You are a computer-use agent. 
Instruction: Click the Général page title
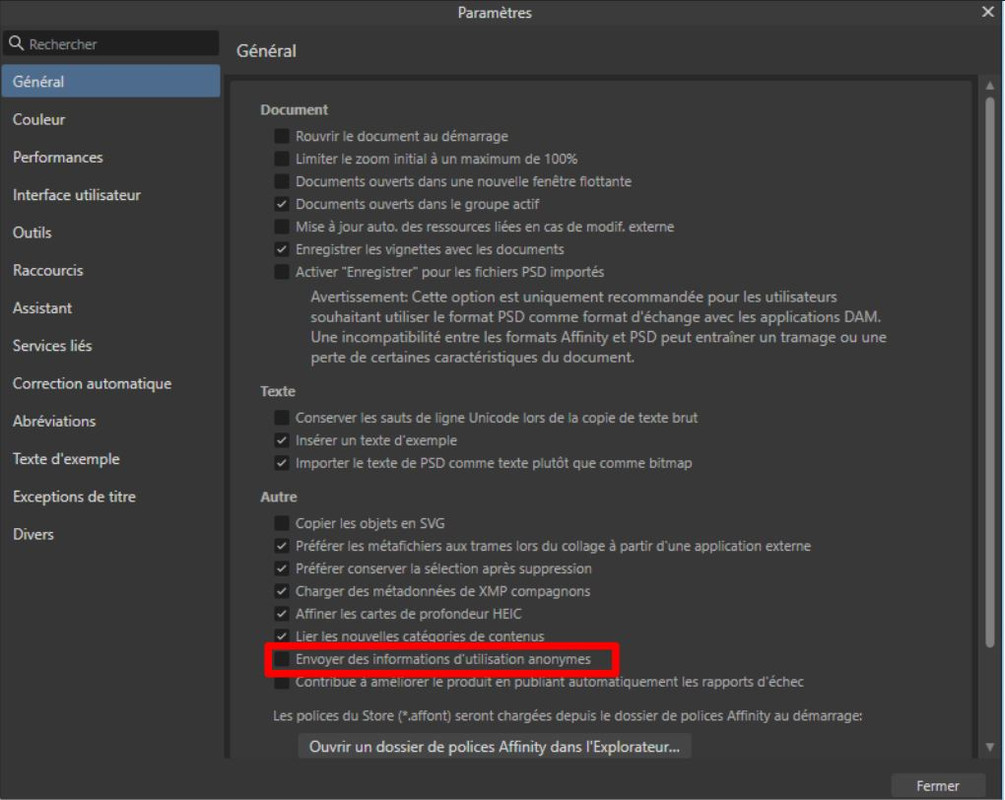click(266, 51)
